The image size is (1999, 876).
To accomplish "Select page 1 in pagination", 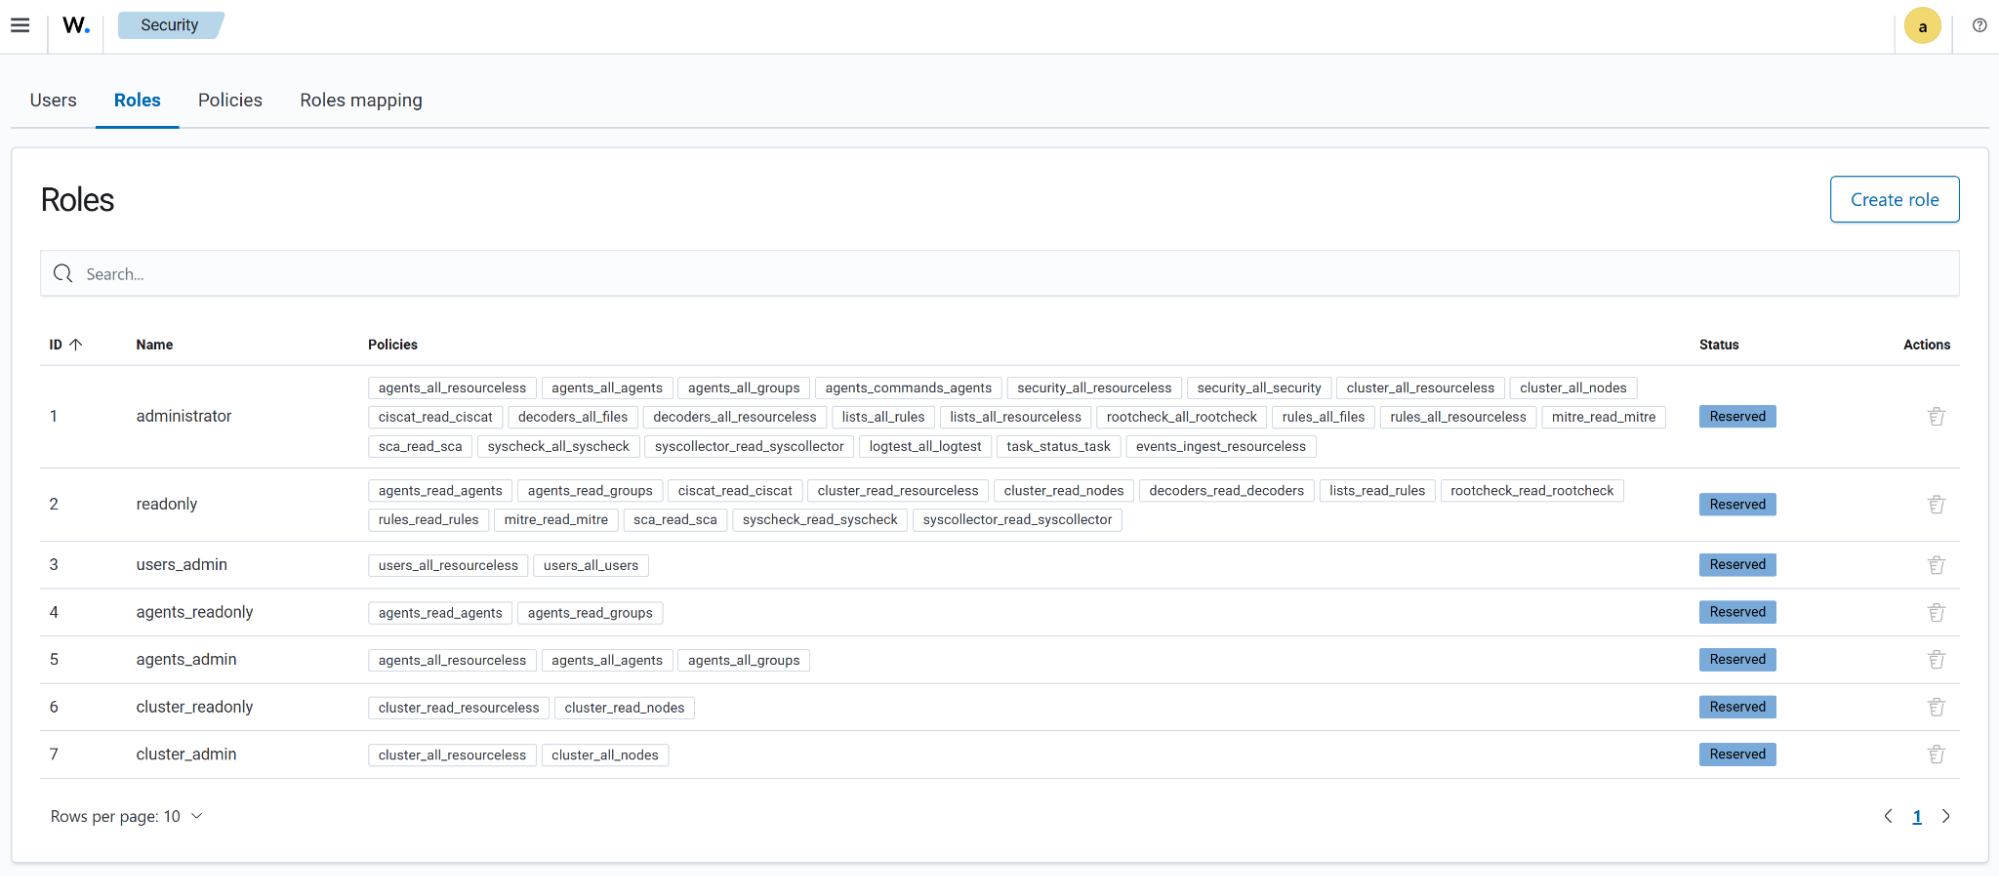I will click(x=1917, y=817).
